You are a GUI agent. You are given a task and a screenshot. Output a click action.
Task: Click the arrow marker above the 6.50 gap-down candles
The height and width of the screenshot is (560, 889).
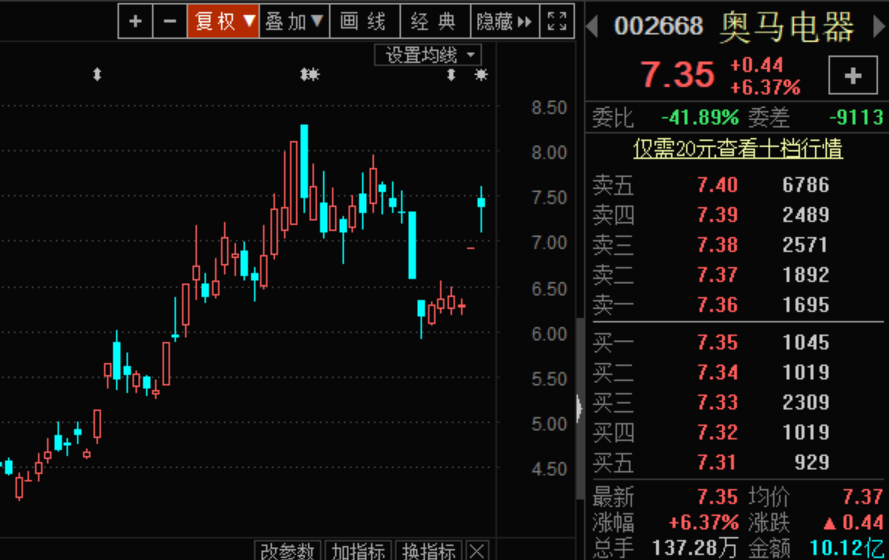(451, 74)
